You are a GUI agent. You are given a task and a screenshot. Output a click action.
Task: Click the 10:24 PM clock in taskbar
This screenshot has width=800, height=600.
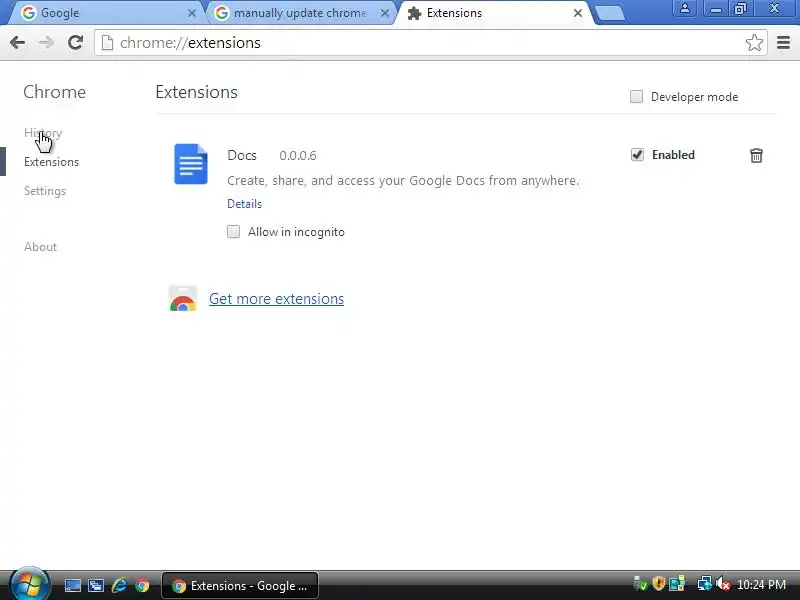click(761, 585)
